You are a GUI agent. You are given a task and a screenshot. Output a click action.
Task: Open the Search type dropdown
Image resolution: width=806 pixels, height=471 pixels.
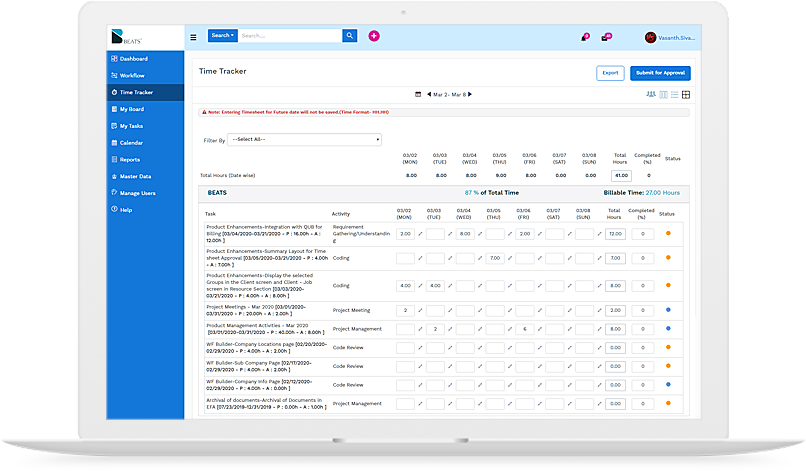(223, 35)
